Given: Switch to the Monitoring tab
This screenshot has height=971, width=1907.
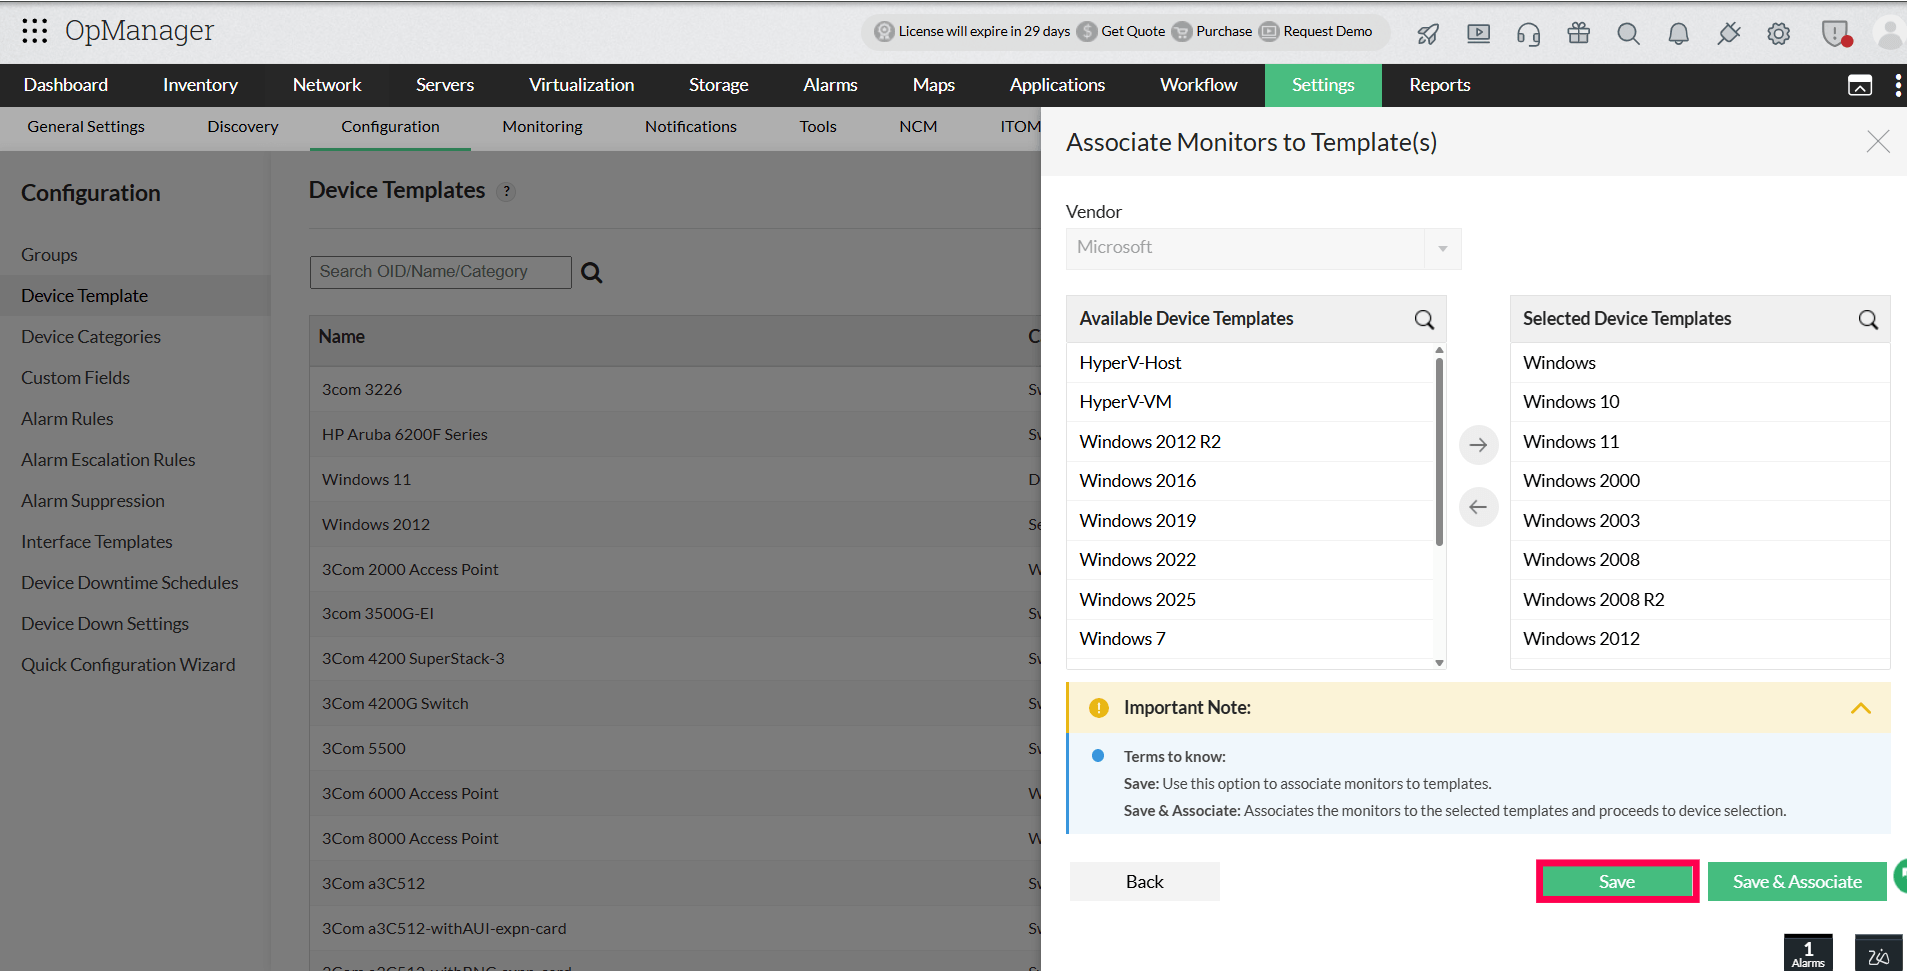Looking at the screenshot, I should pos(542,127).
